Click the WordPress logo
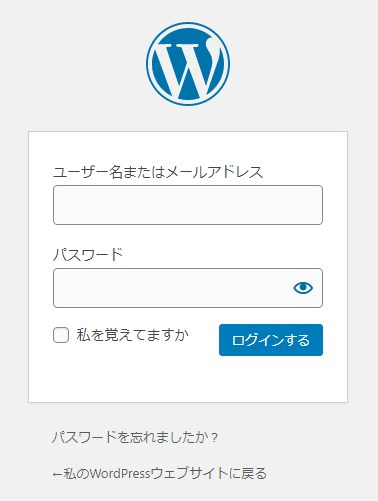Viewport: 378px width, 501px height. click(188, 64)
